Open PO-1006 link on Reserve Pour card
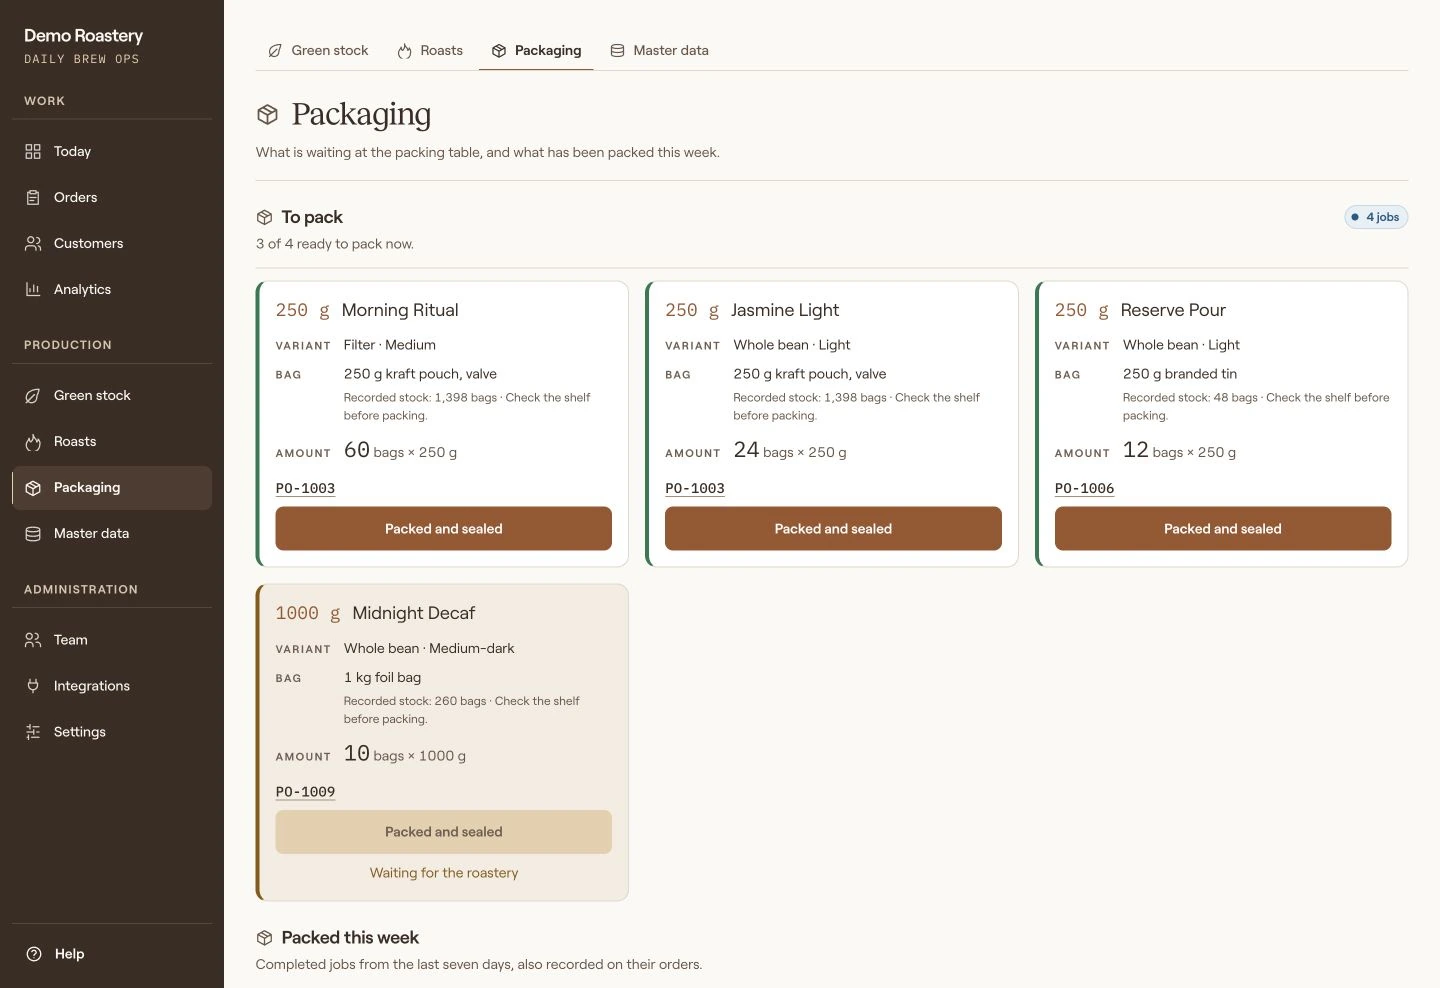1440x988 pixels. click(x=1084, y=488)
